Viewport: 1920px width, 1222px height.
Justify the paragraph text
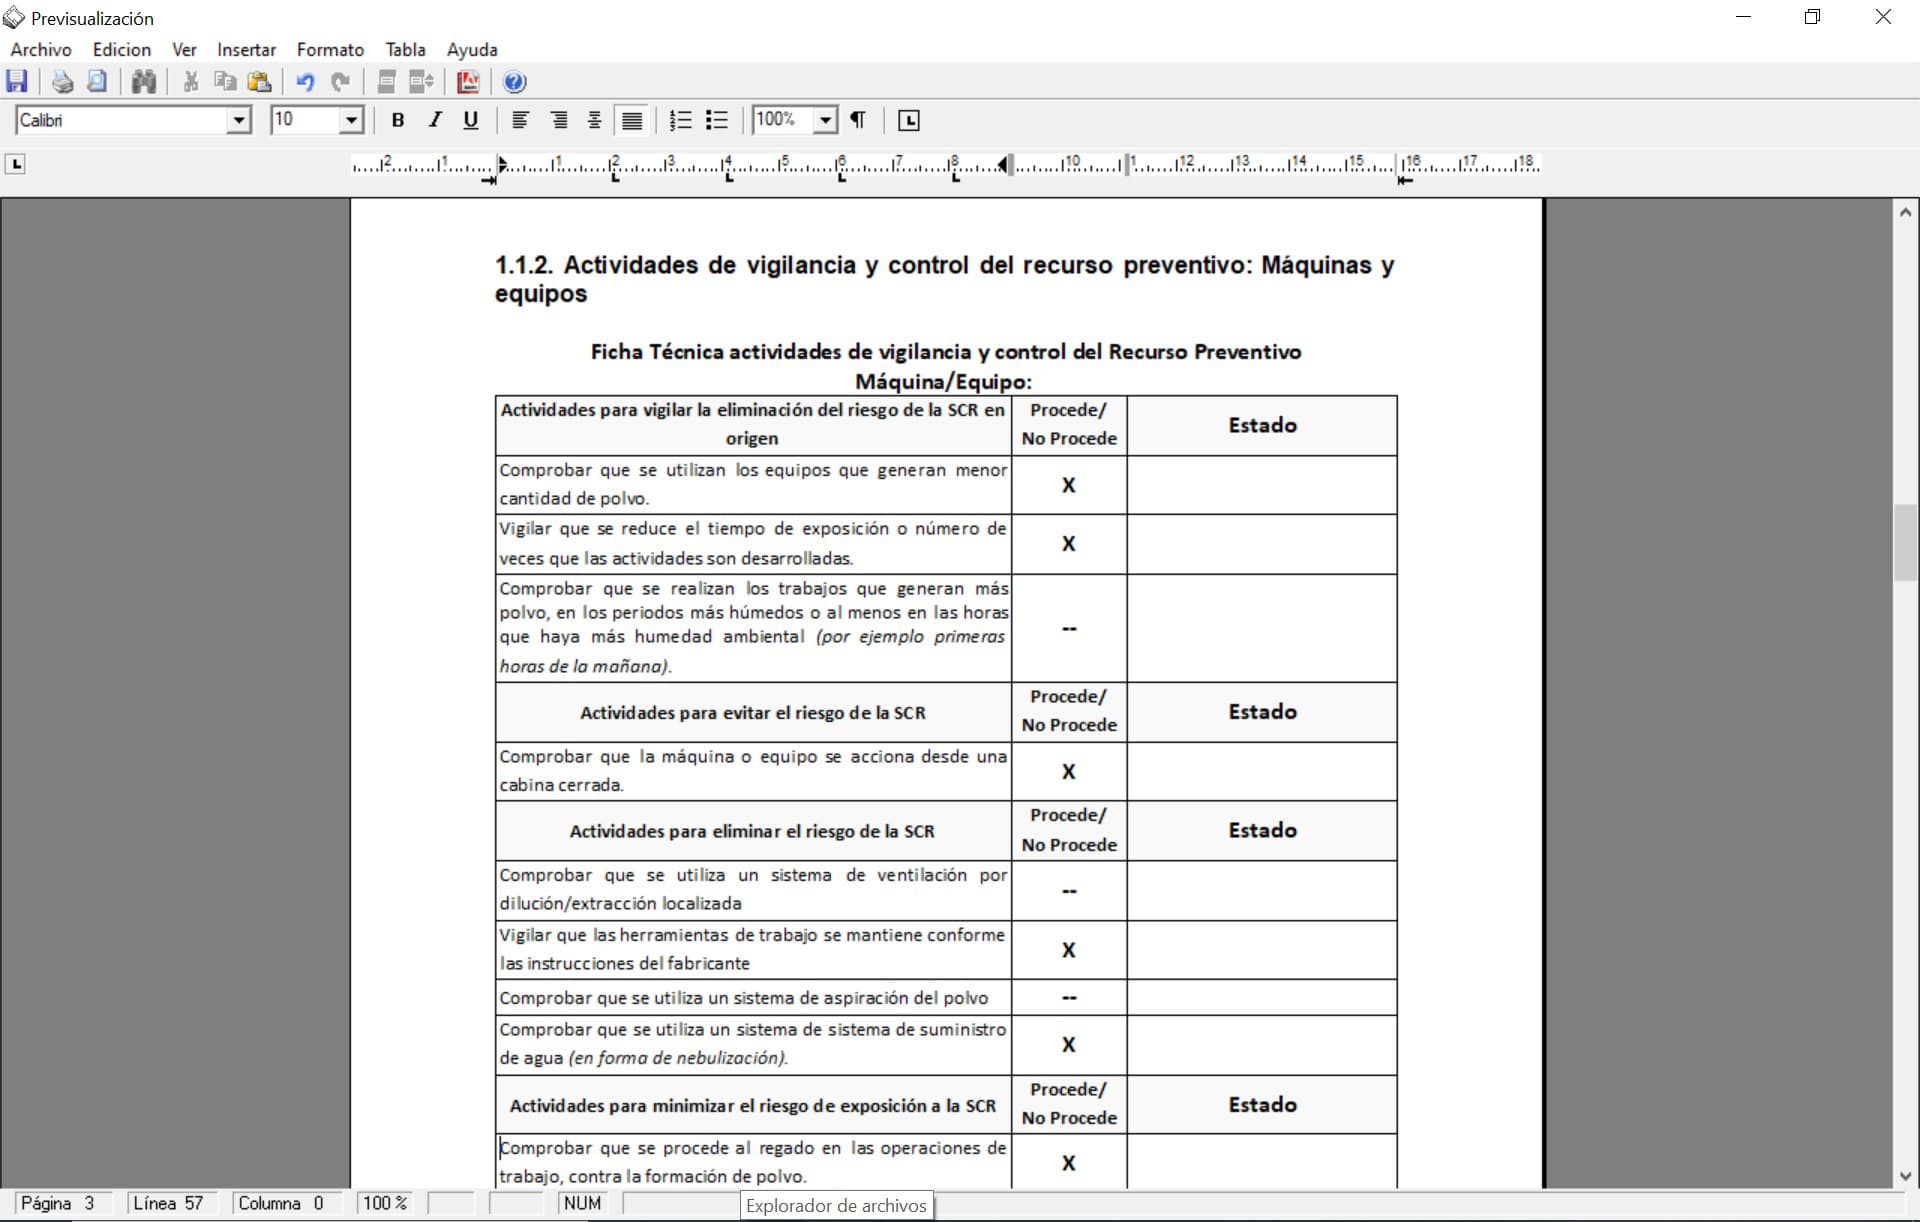pyautogui.click(x=632, y=120)
